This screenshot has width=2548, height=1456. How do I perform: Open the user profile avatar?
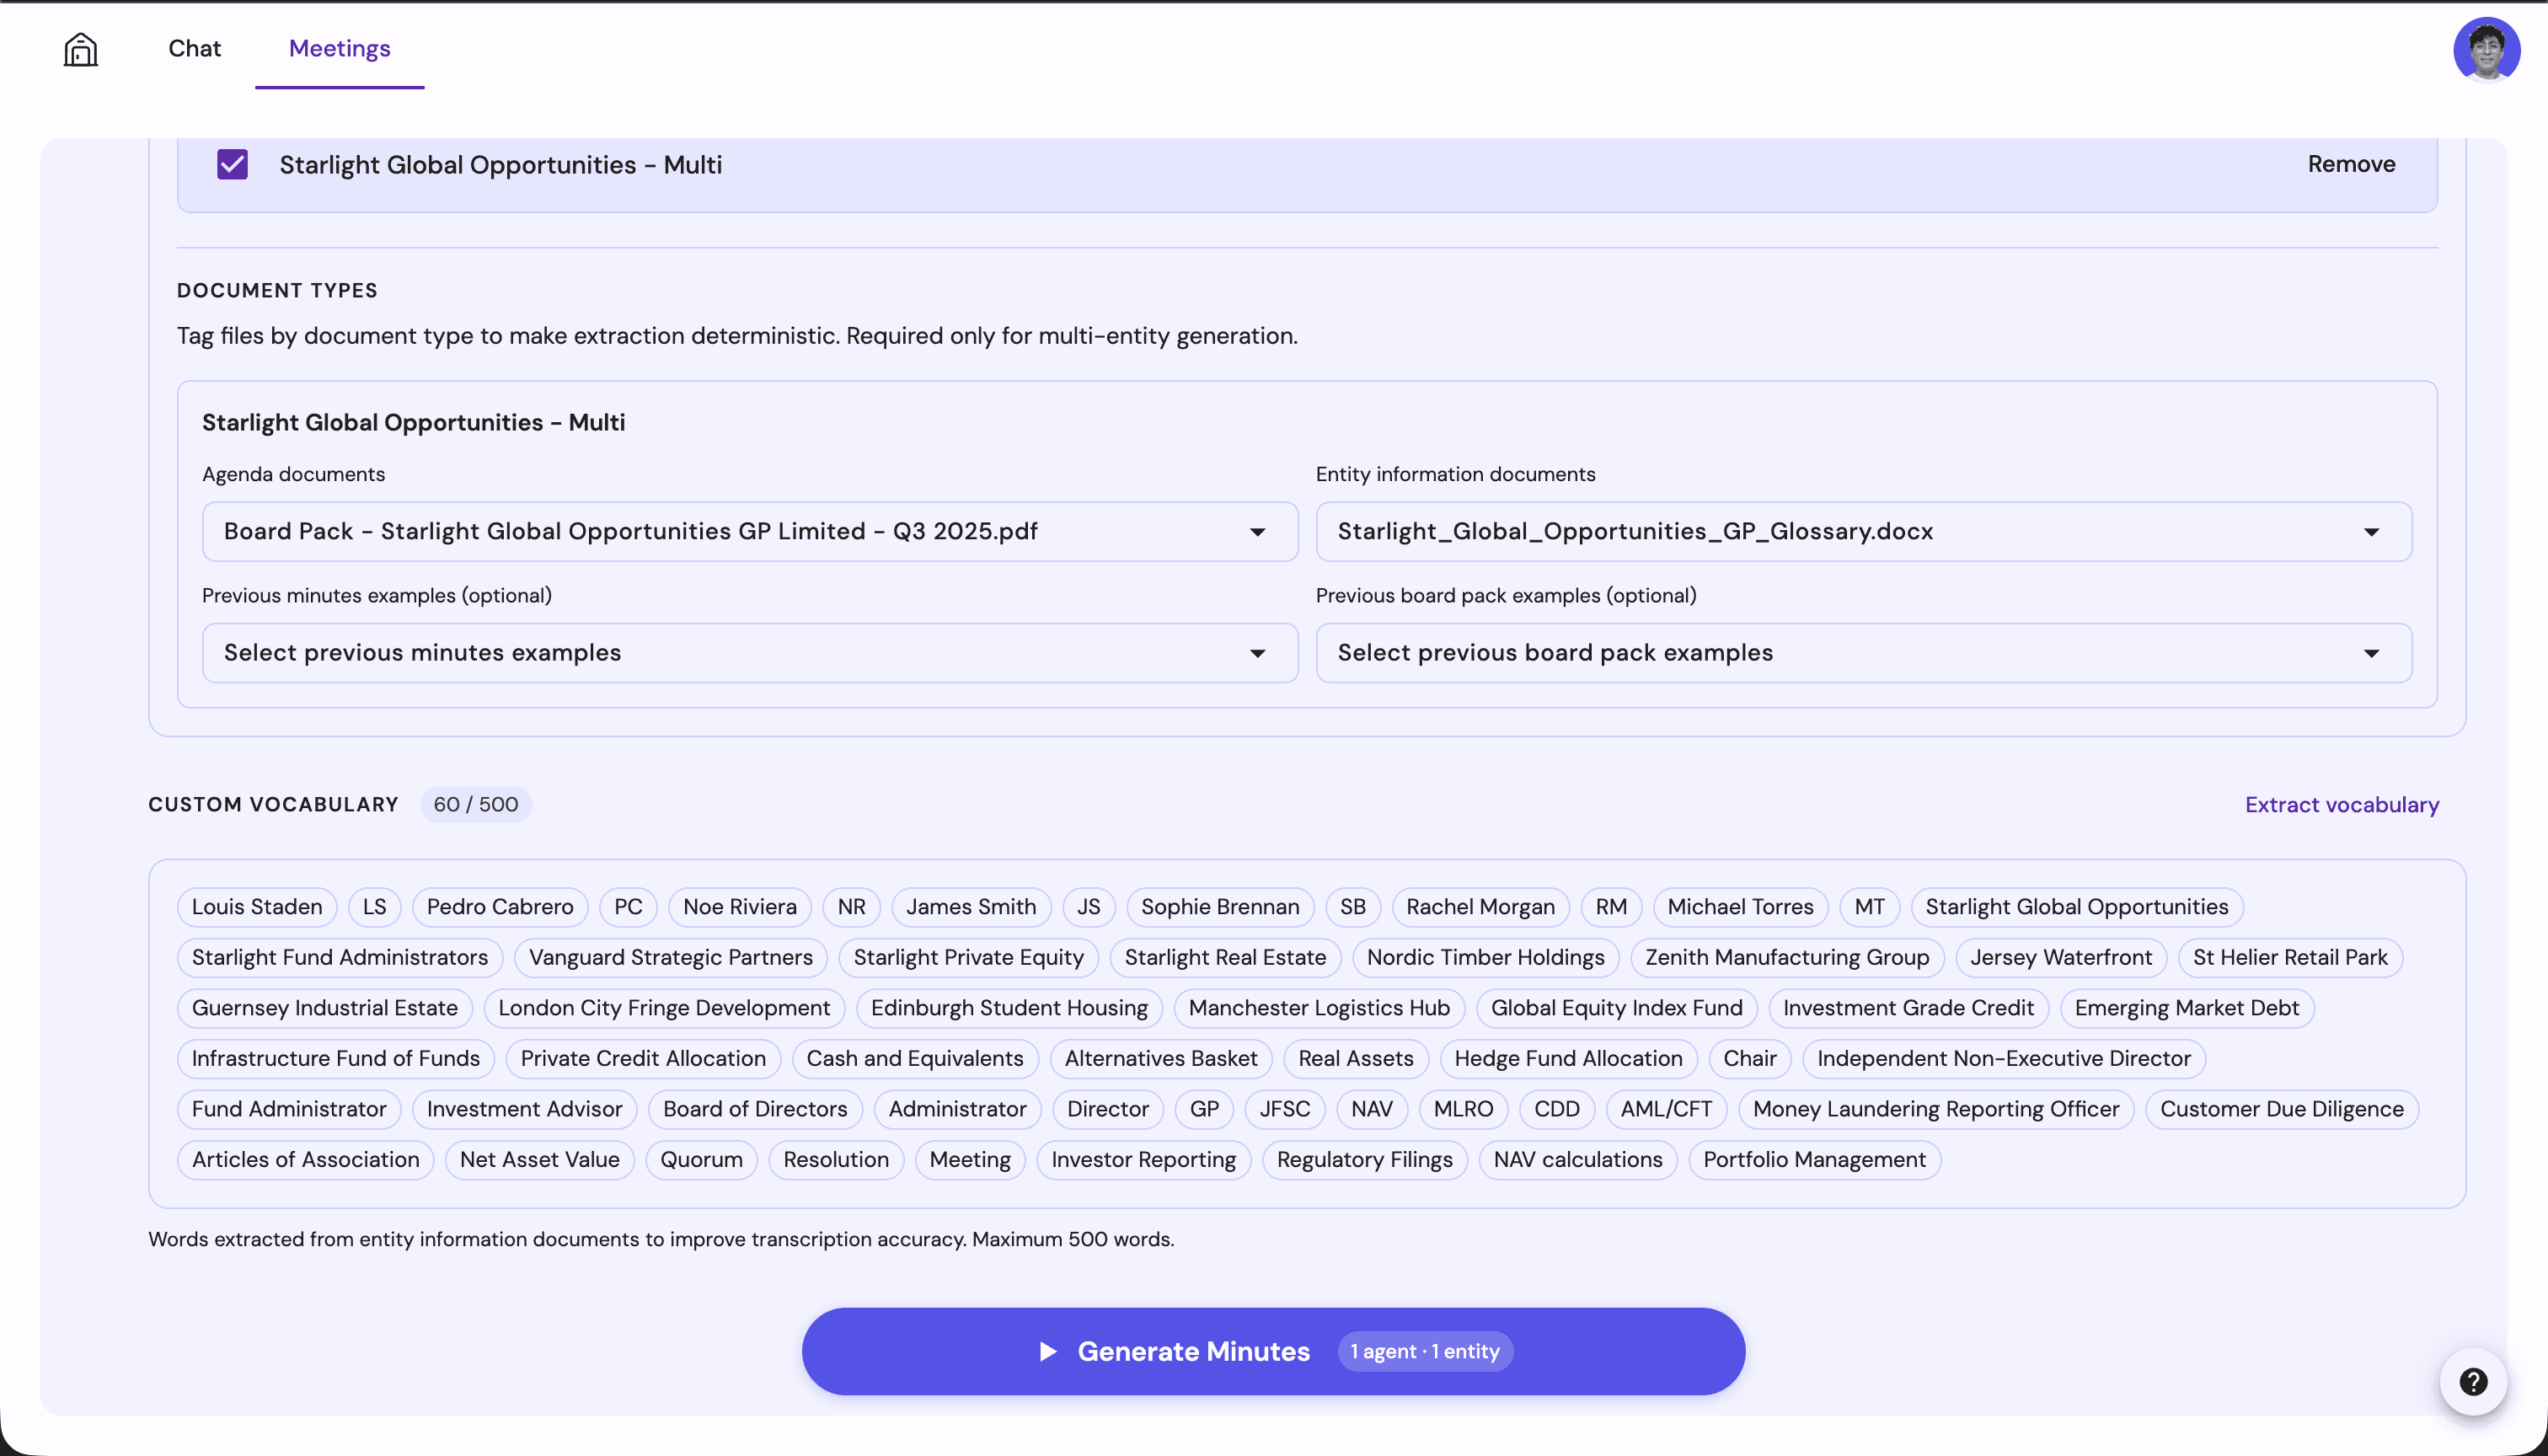coord(2488,49)
